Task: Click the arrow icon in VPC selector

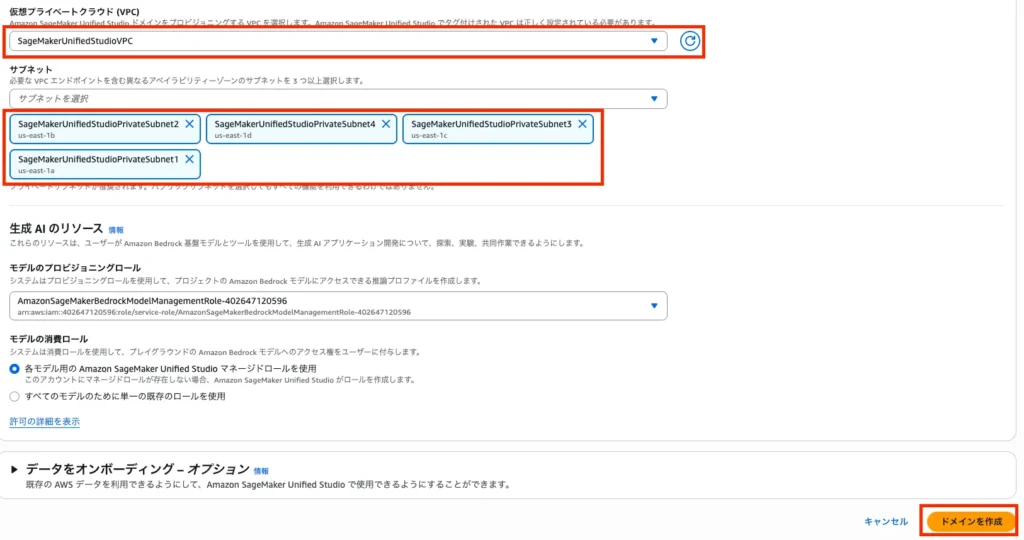Action: (654, 41)
